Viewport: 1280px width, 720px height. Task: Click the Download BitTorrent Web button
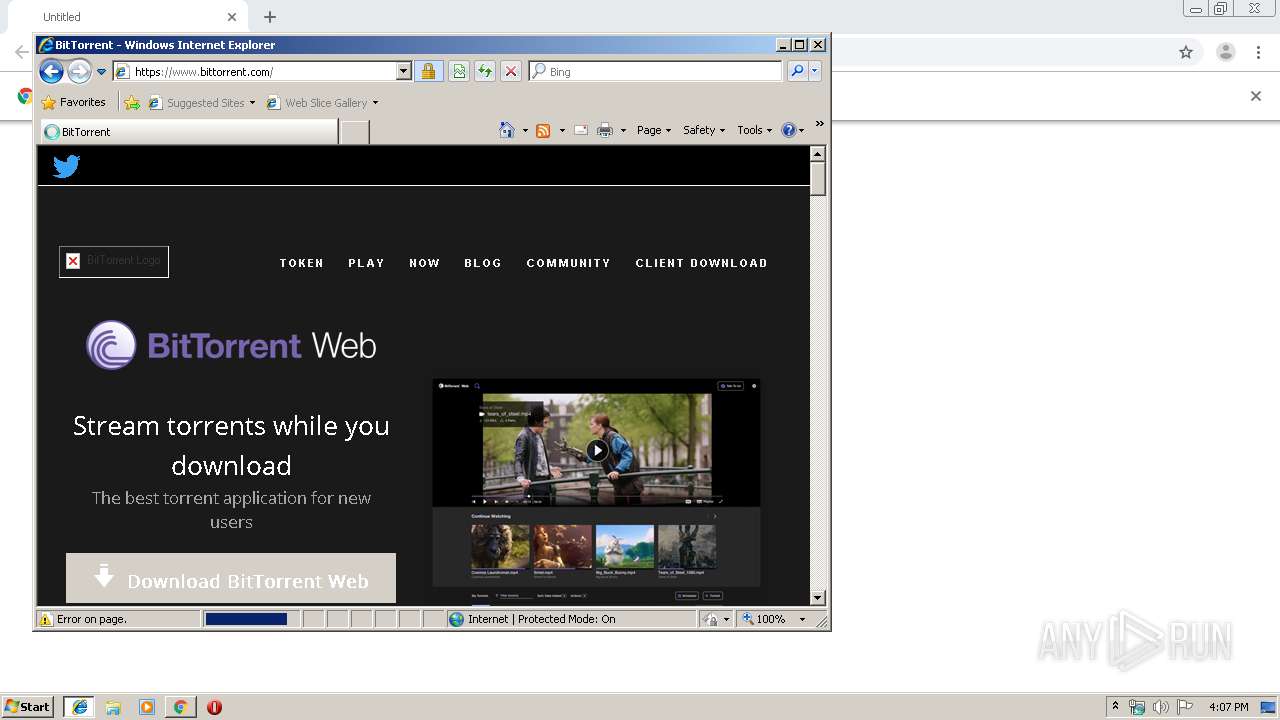coord(231,579)
